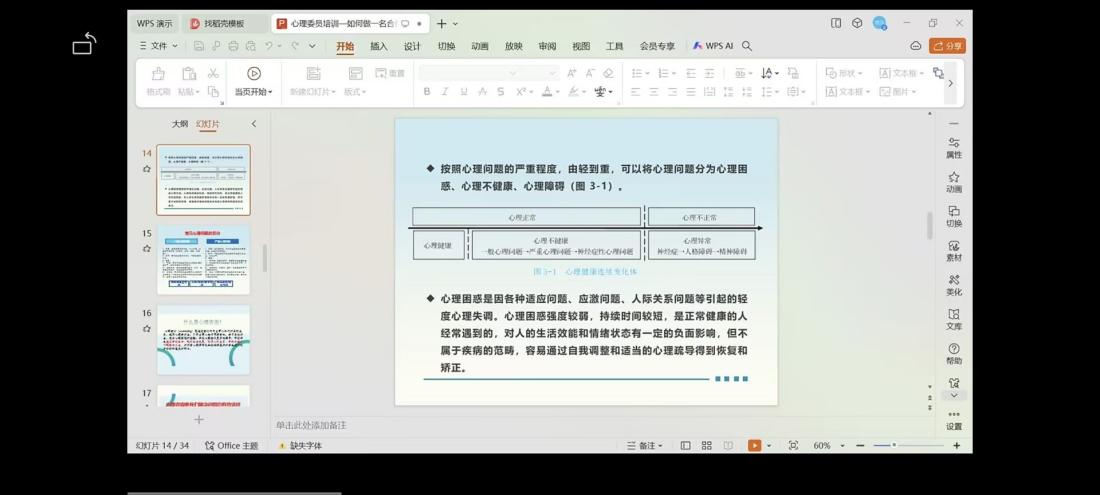Viewport: 1100px width, 495px height.
Task: Toggle italic formatting
Action: click(445, 91)
